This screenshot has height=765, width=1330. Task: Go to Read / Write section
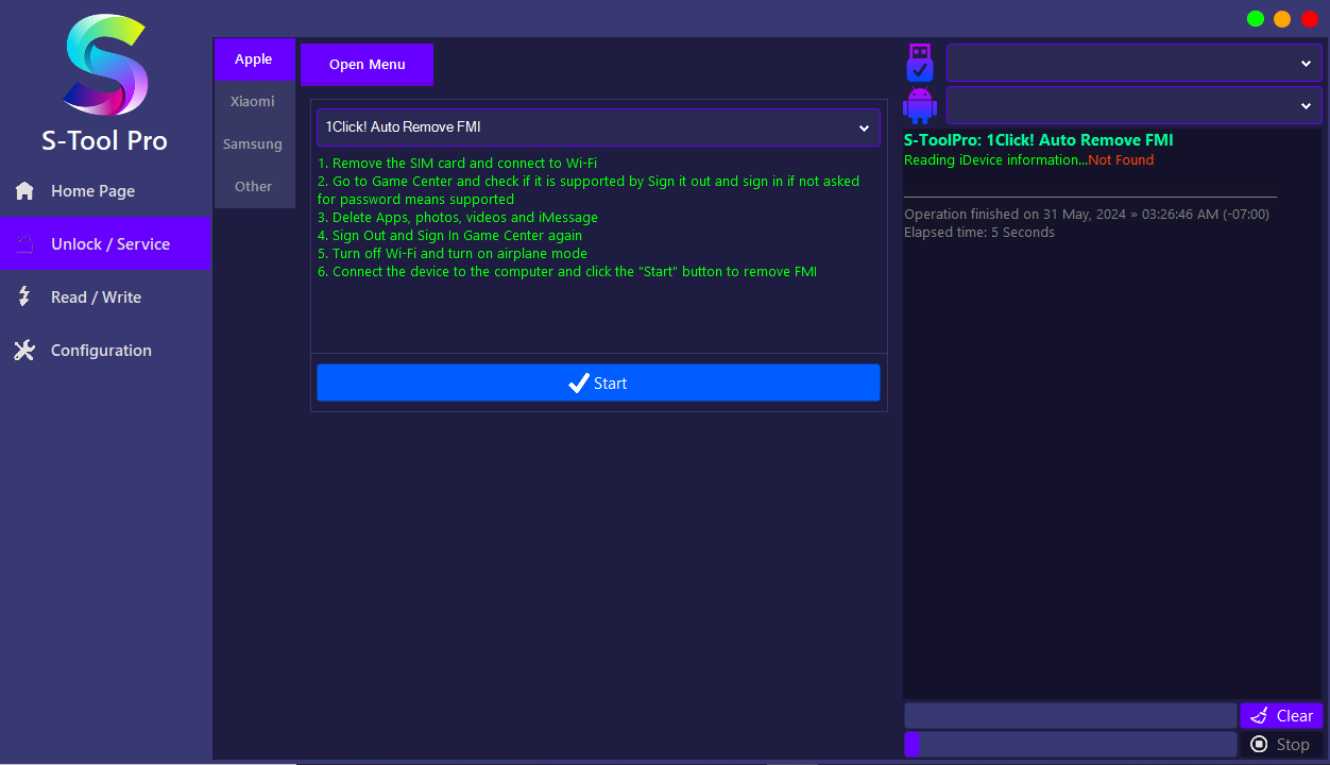(105, 297)
